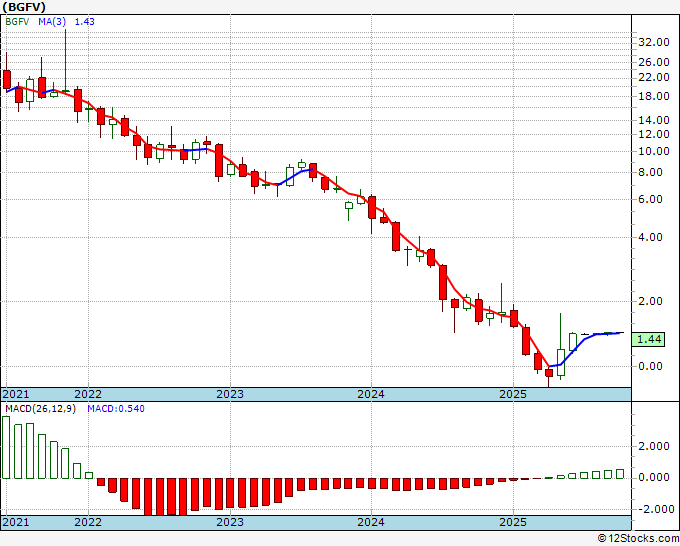Click the 26.00 price axis label
680x546 pixels.
(654, 62)
